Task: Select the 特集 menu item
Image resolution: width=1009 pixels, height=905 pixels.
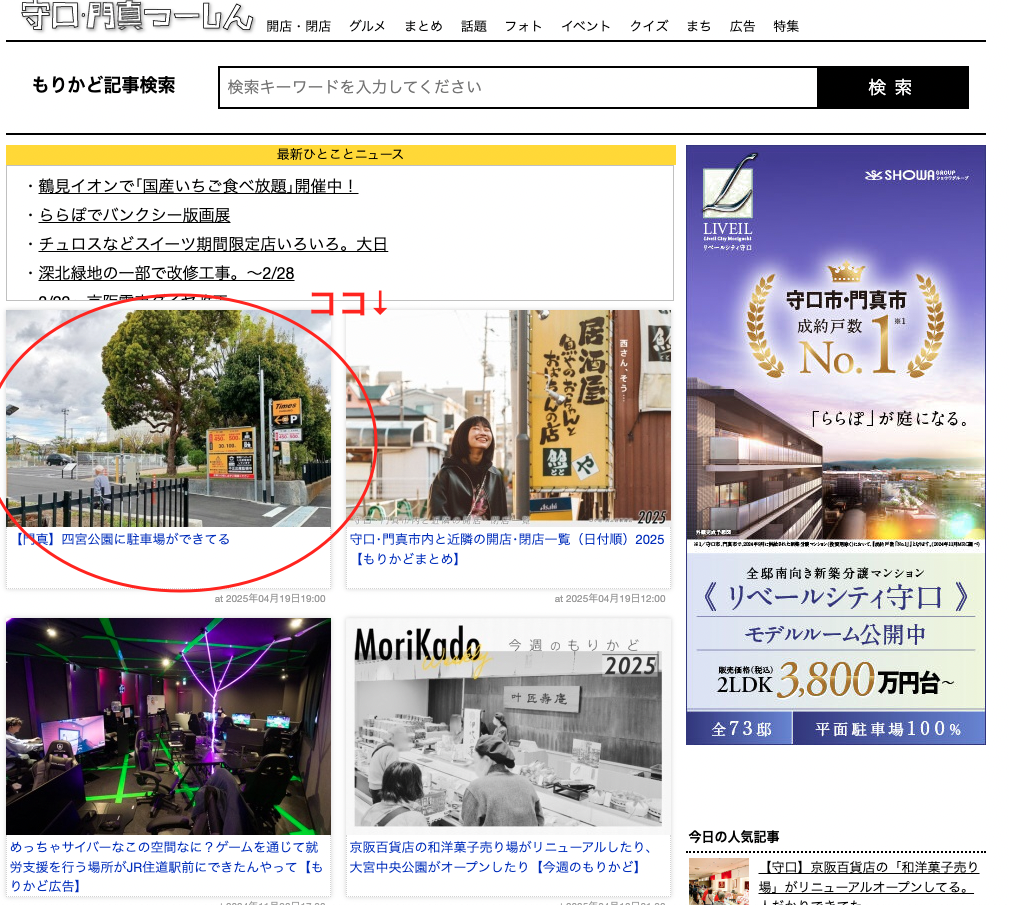Action: 786,26
